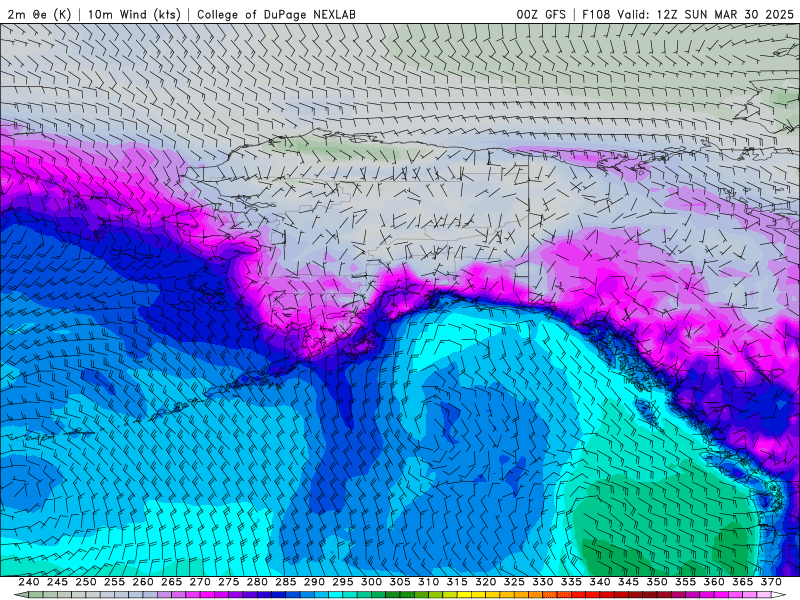Click the 360 value on the color scale

pos(714,582)
